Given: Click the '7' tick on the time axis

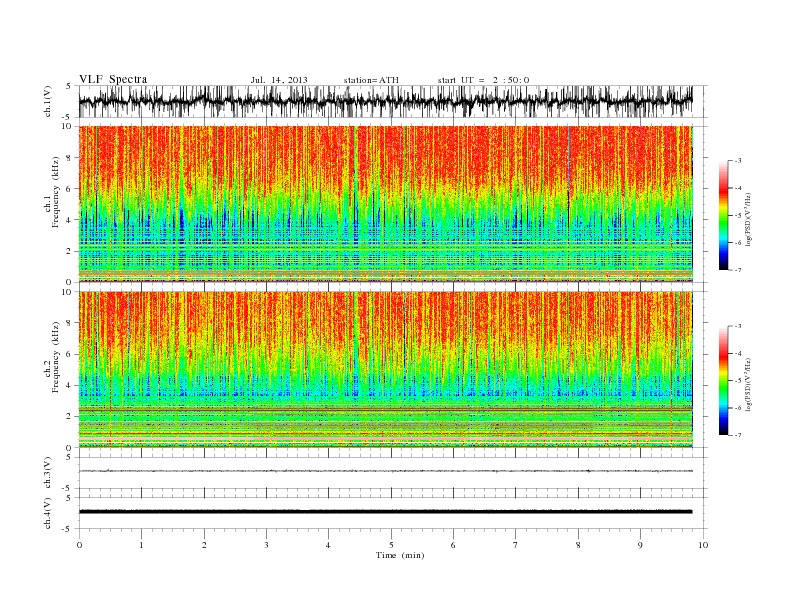Looking at the screenshot, I should point(516,545).
